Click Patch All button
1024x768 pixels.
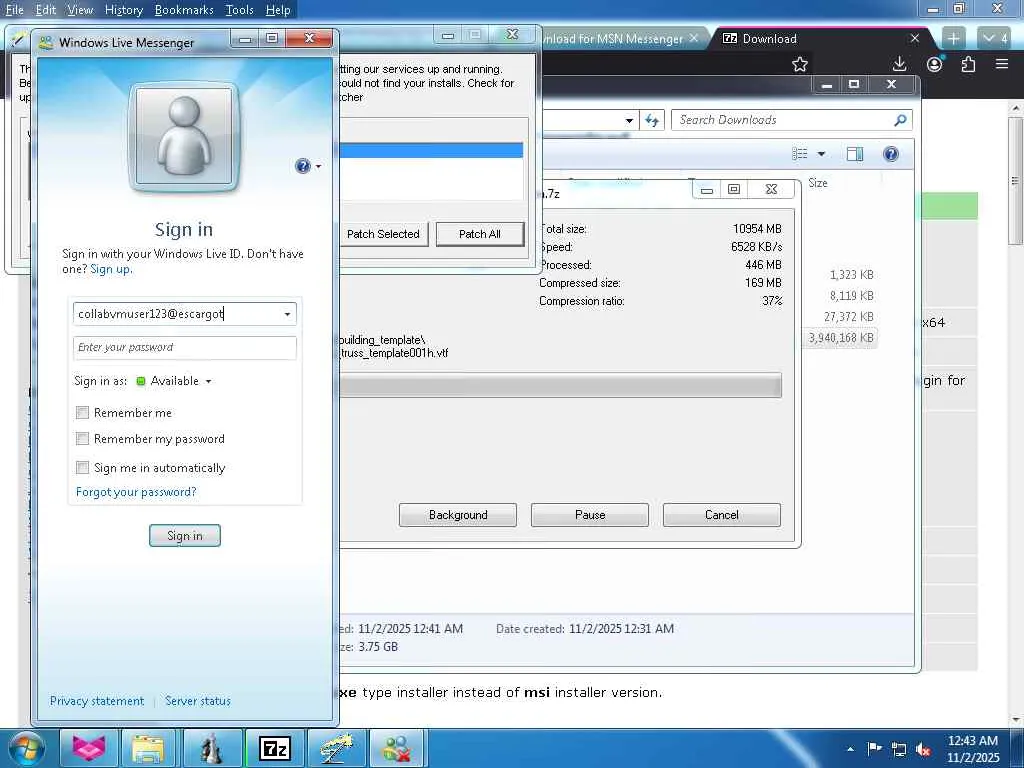point(480,234)
